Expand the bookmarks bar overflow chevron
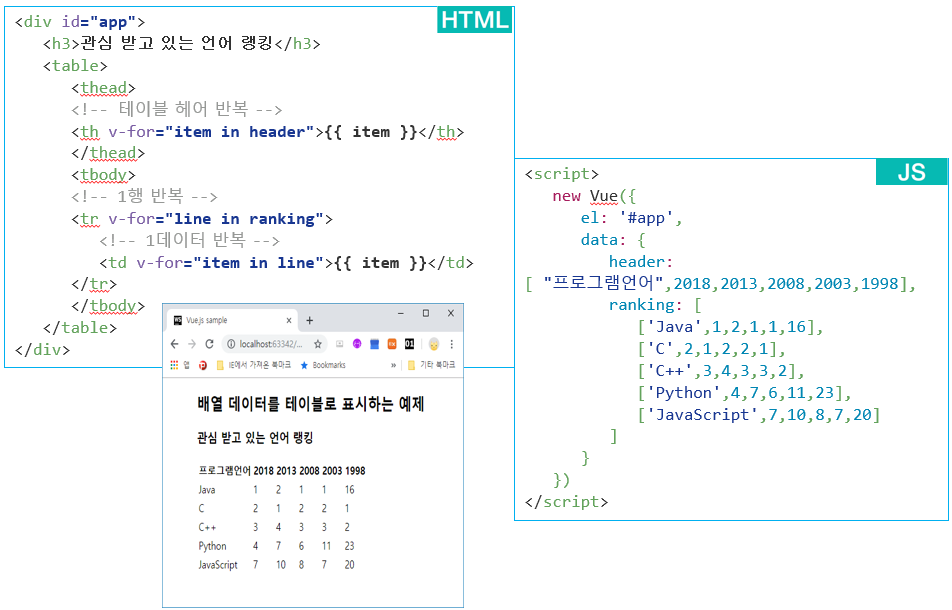This screenshot has height=610, width=952. pyautogui.click(x=393, y=365)
